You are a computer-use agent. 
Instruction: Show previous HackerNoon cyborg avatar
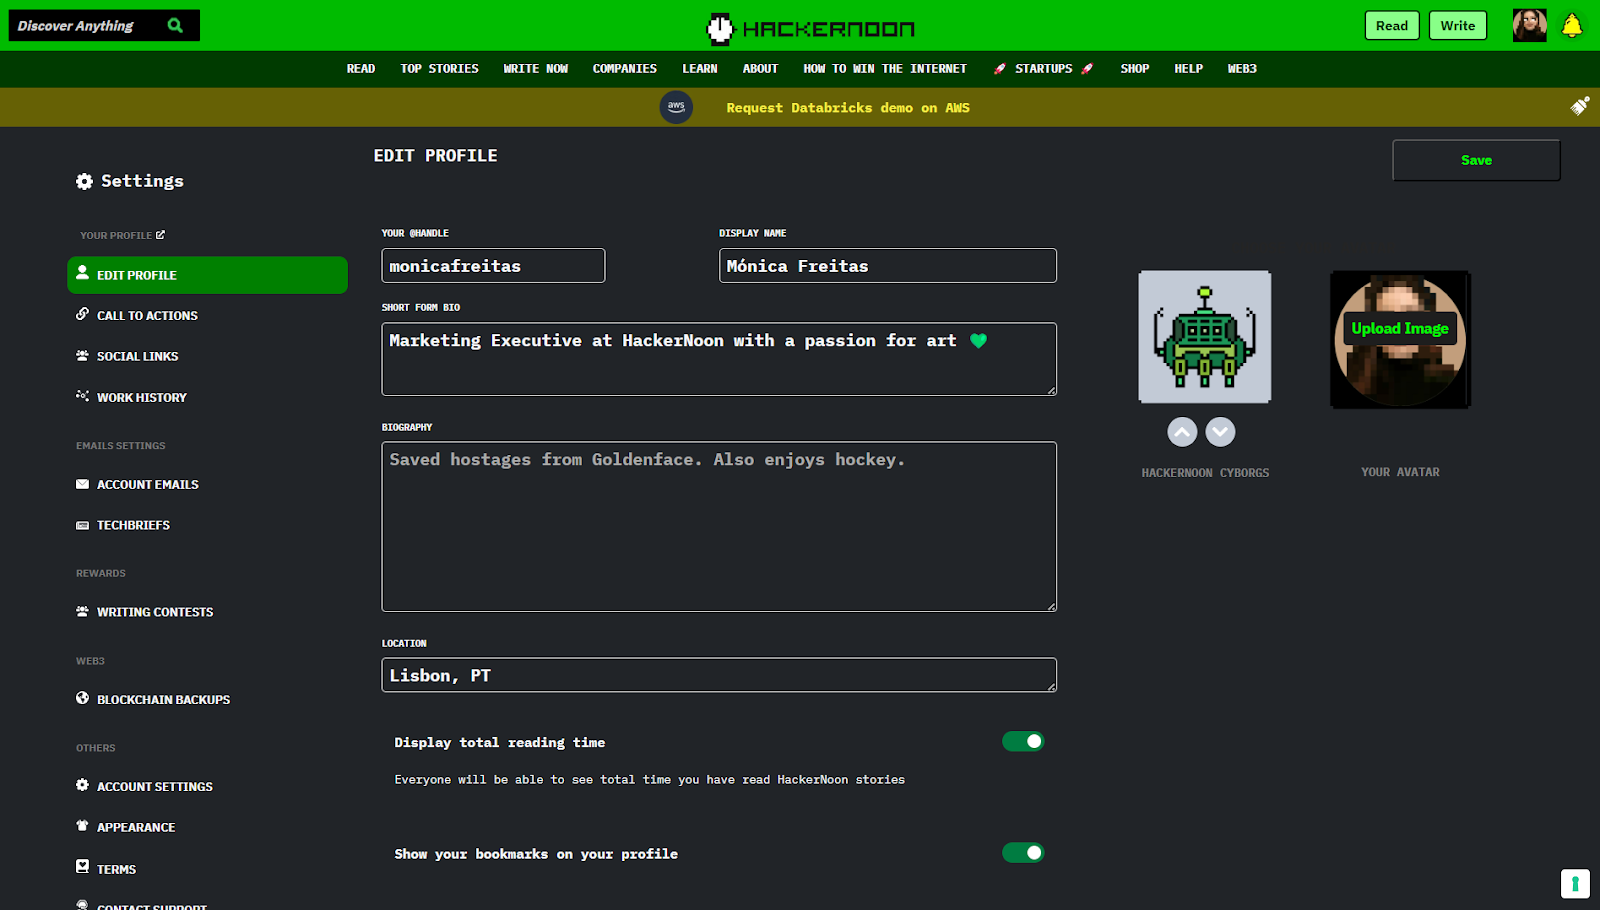tap(1182, 432)
